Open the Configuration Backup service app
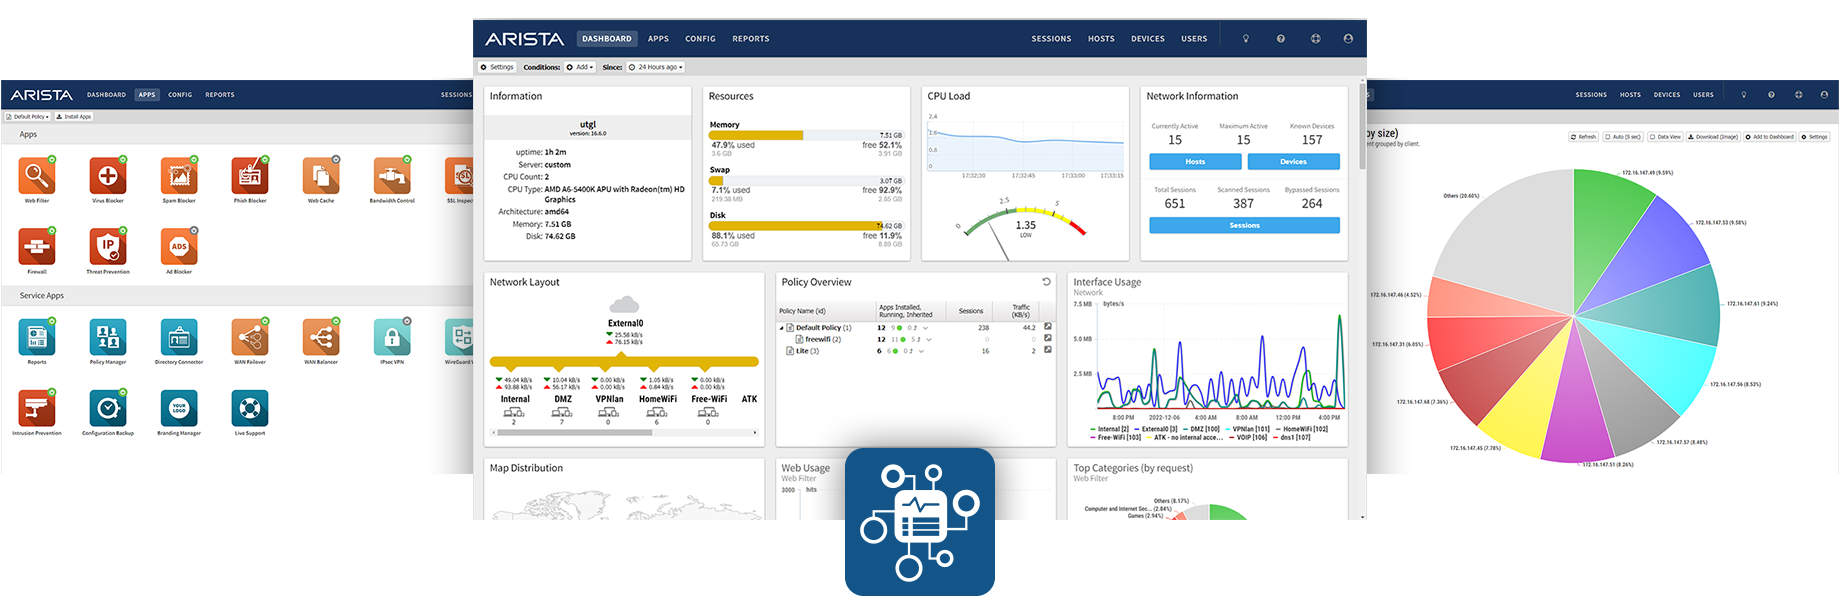This screenshot has height=615, width=1840. click(108, 408)
